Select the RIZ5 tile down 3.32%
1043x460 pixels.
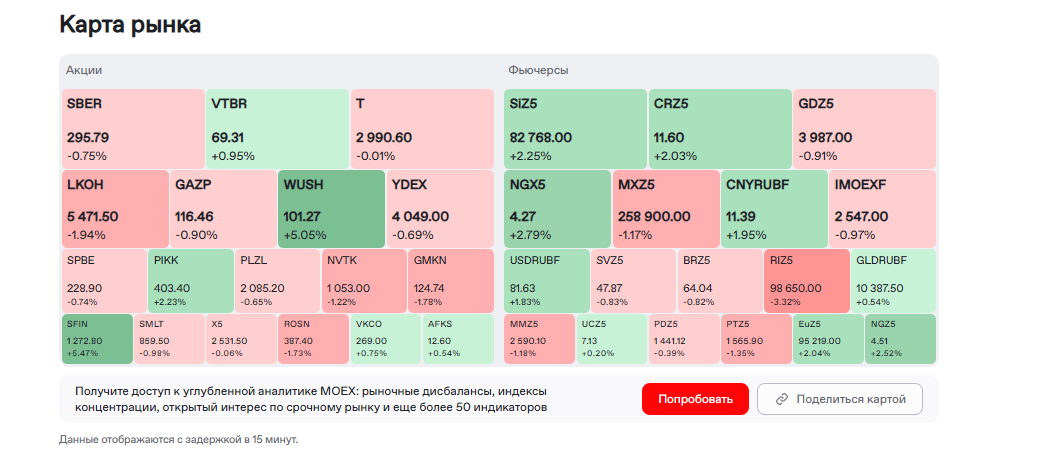coord(805,279)
